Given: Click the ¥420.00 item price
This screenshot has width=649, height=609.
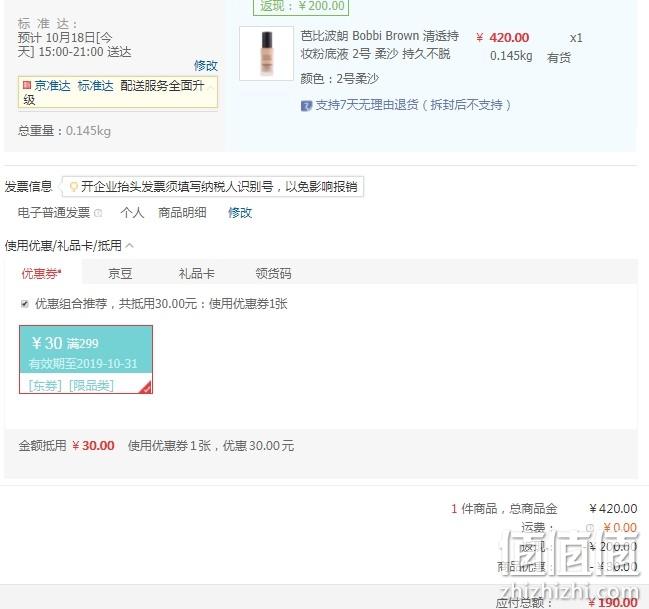Looking at the screenshot, I should pos(502,38).
